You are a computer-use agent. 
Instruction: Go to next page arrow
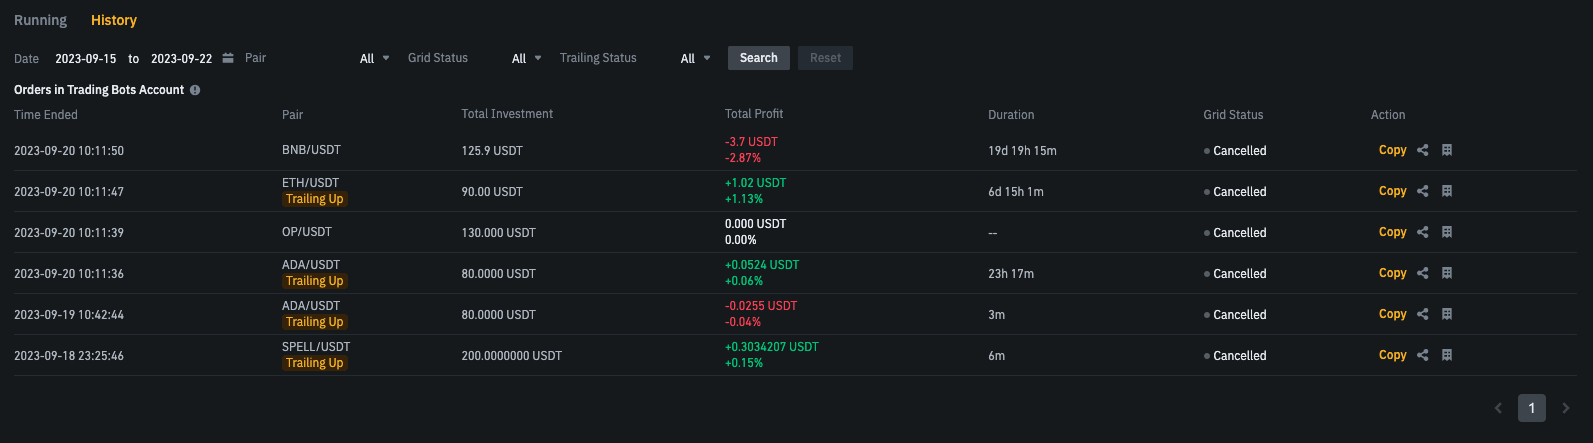1565,408
